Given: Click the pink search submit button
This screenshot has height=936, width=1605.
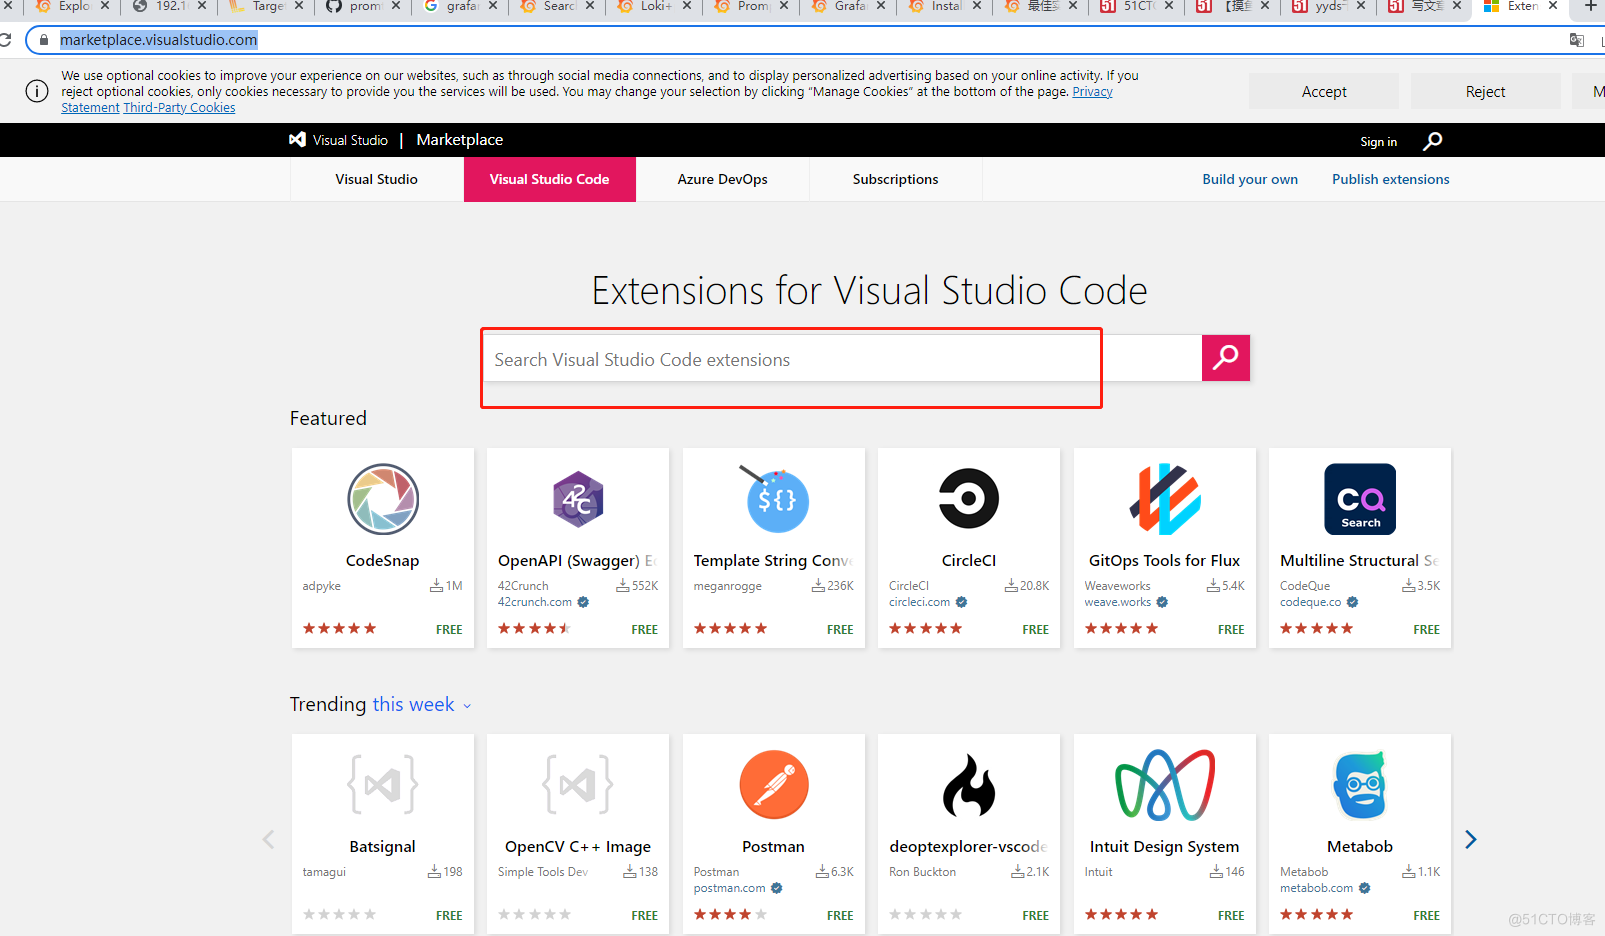Looking at the screenshot, I should coord(1226,358).
